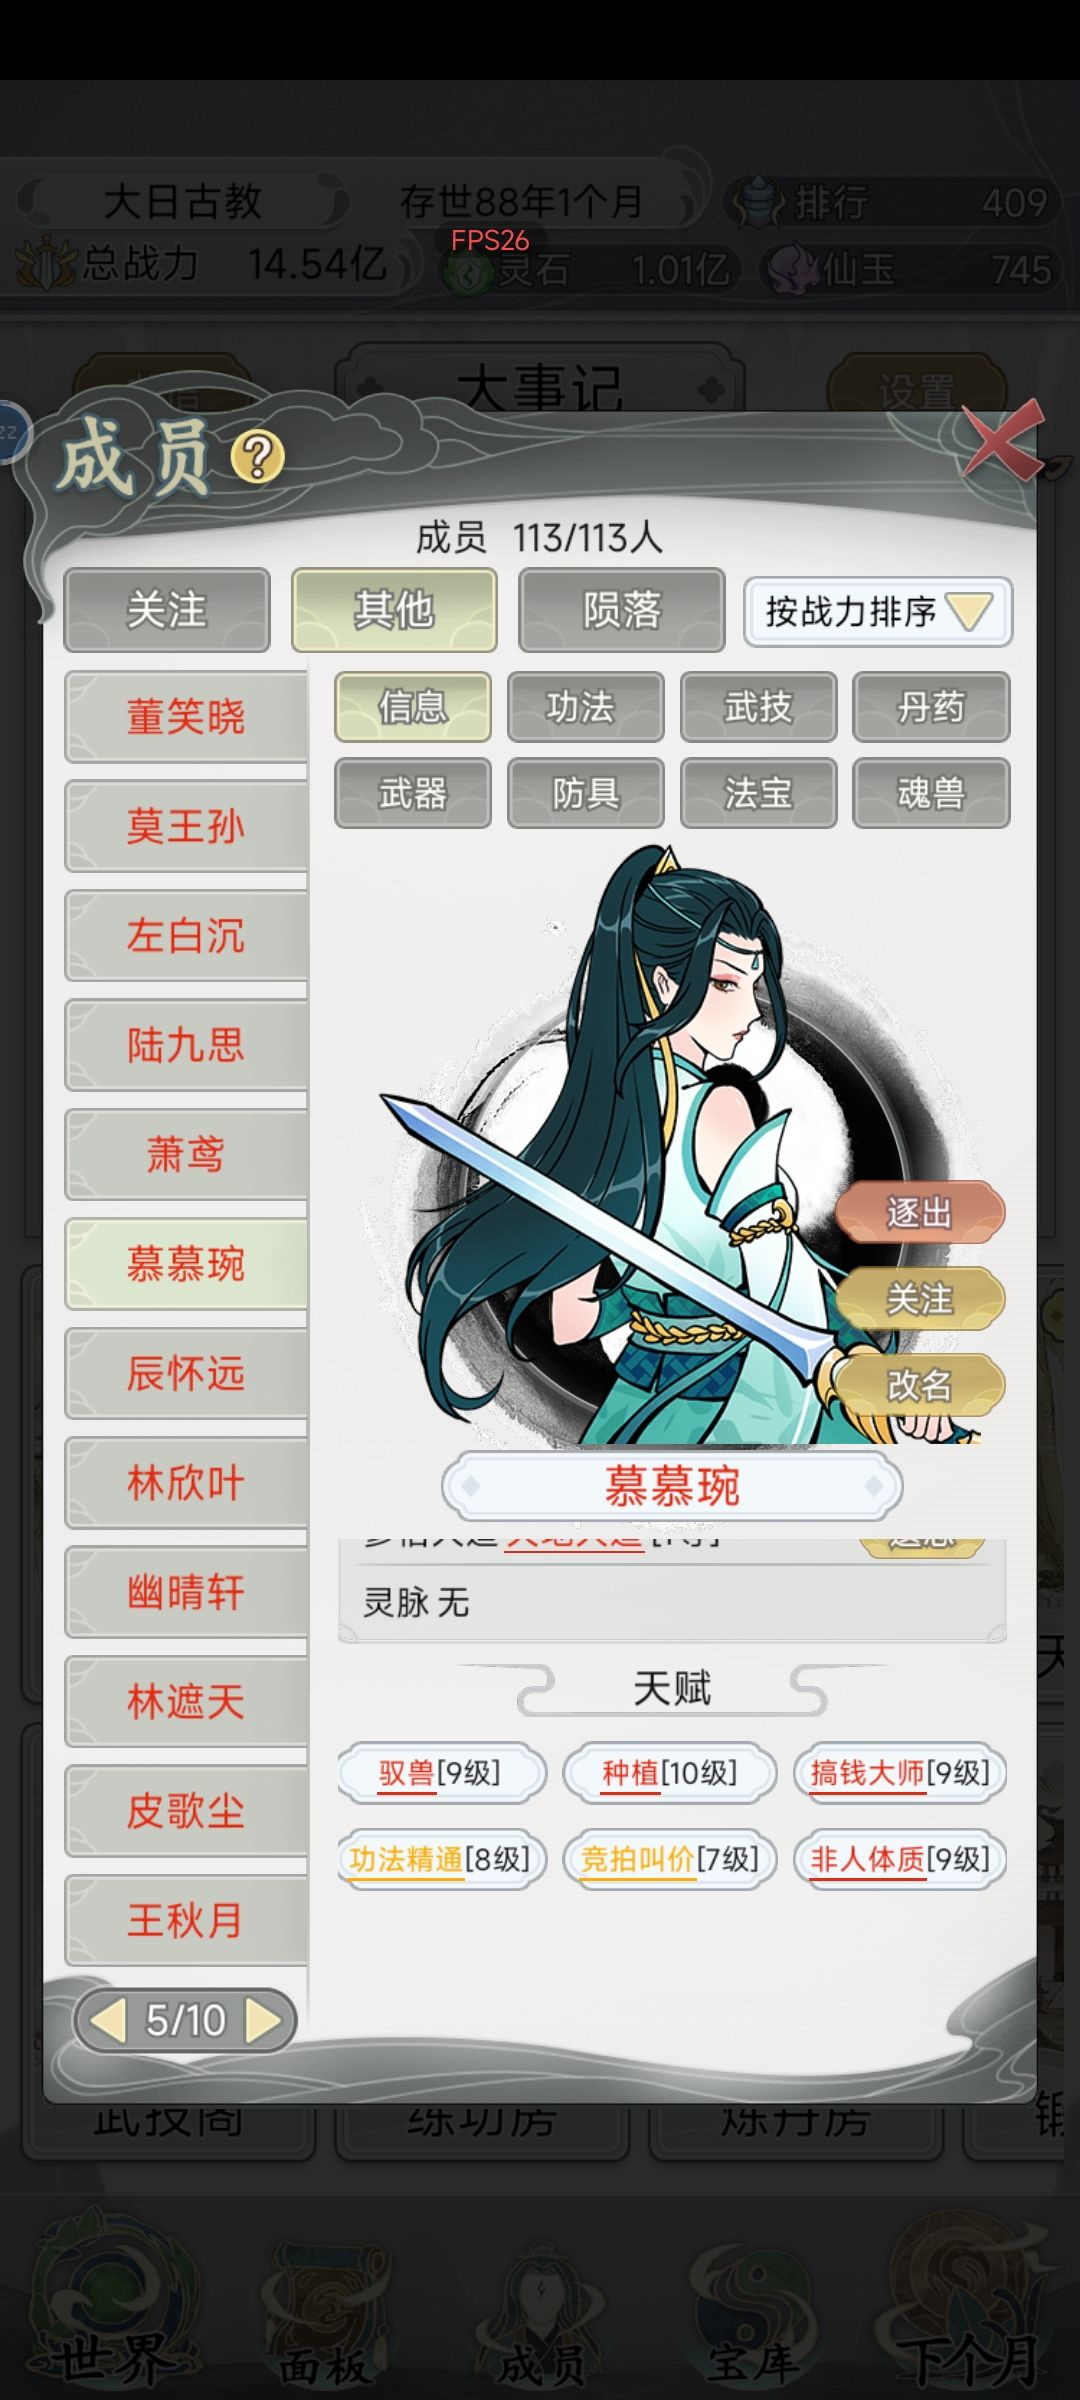Switch to the 陨落 member tab
This screenshot has height=2400, width=1080.
click(622, 610)
